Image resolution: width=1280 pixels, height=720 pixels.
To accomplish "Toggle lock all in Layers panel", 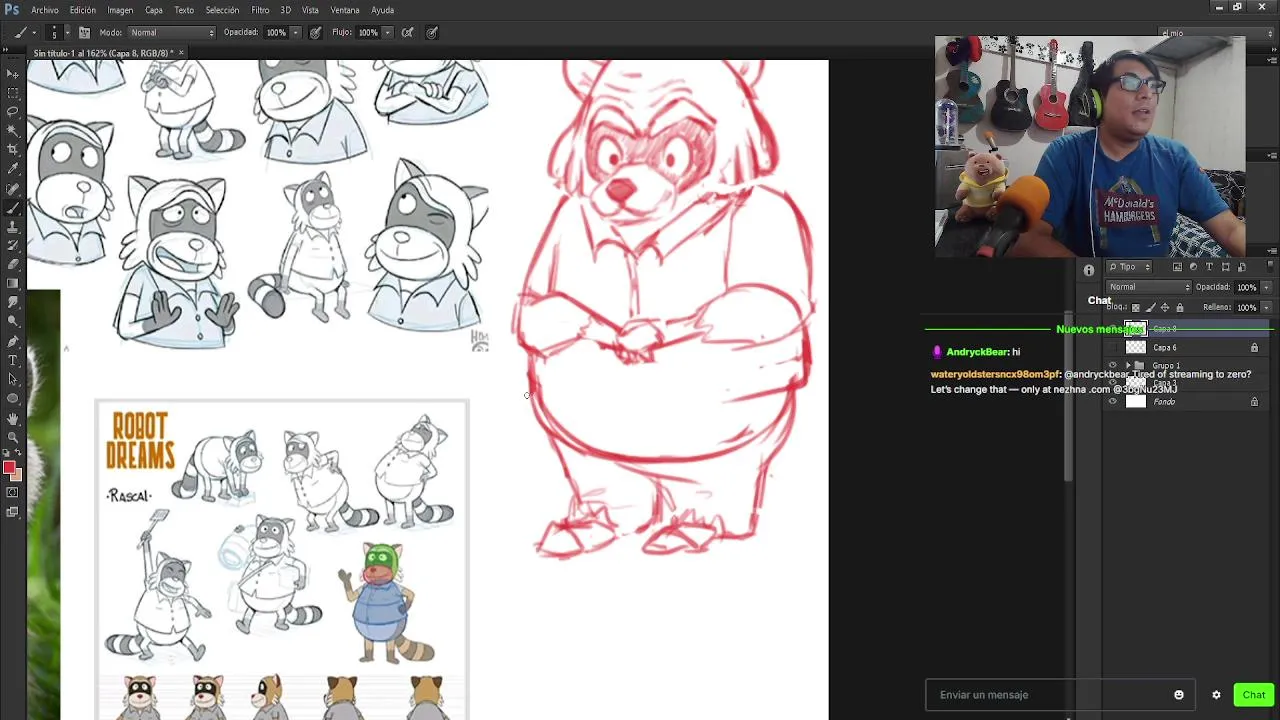I will [x=1180, y=308].
